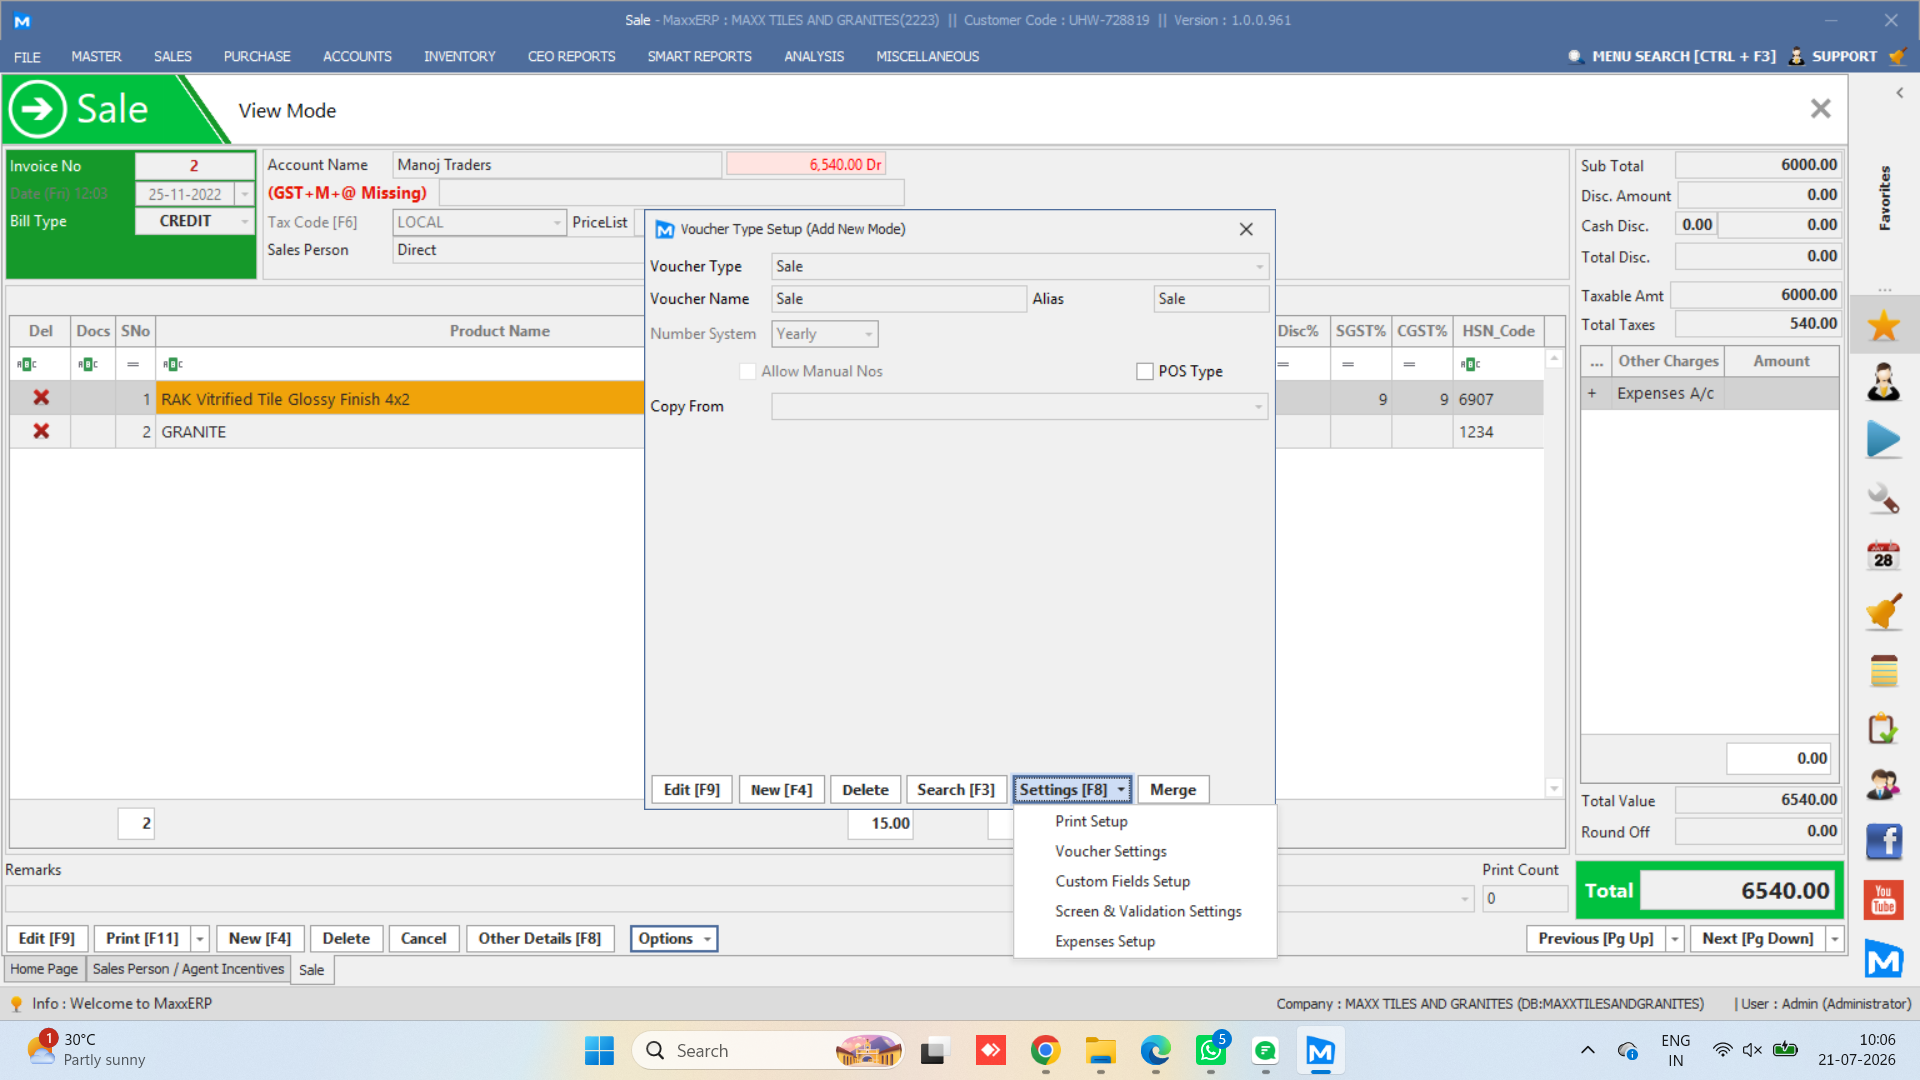Click New [F4] in the voucher dialog

tap(781, 789)
